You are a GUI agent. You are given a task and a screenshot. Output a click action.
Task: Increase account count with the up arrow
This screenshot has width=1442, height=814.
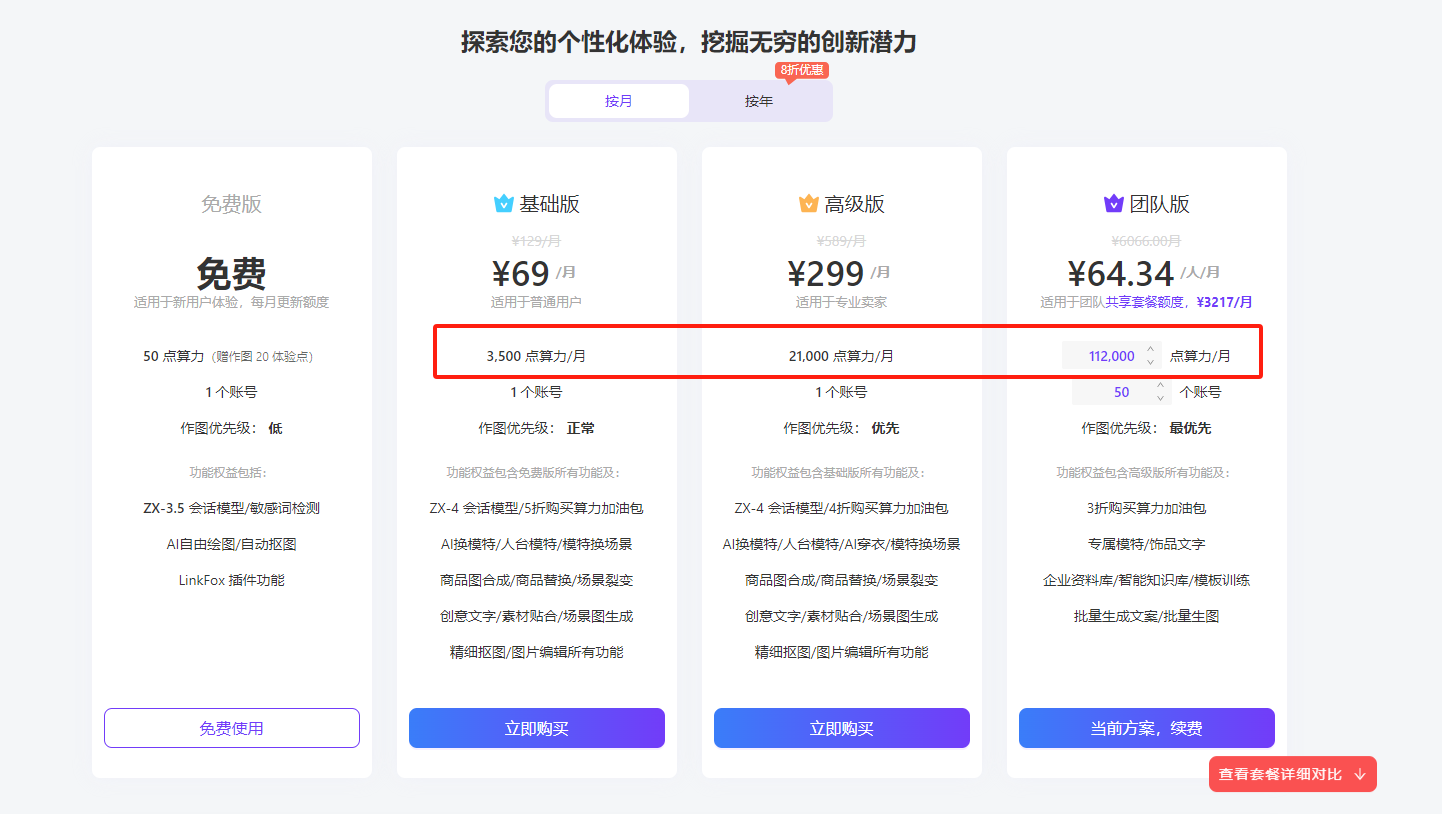coord(1160,386)
